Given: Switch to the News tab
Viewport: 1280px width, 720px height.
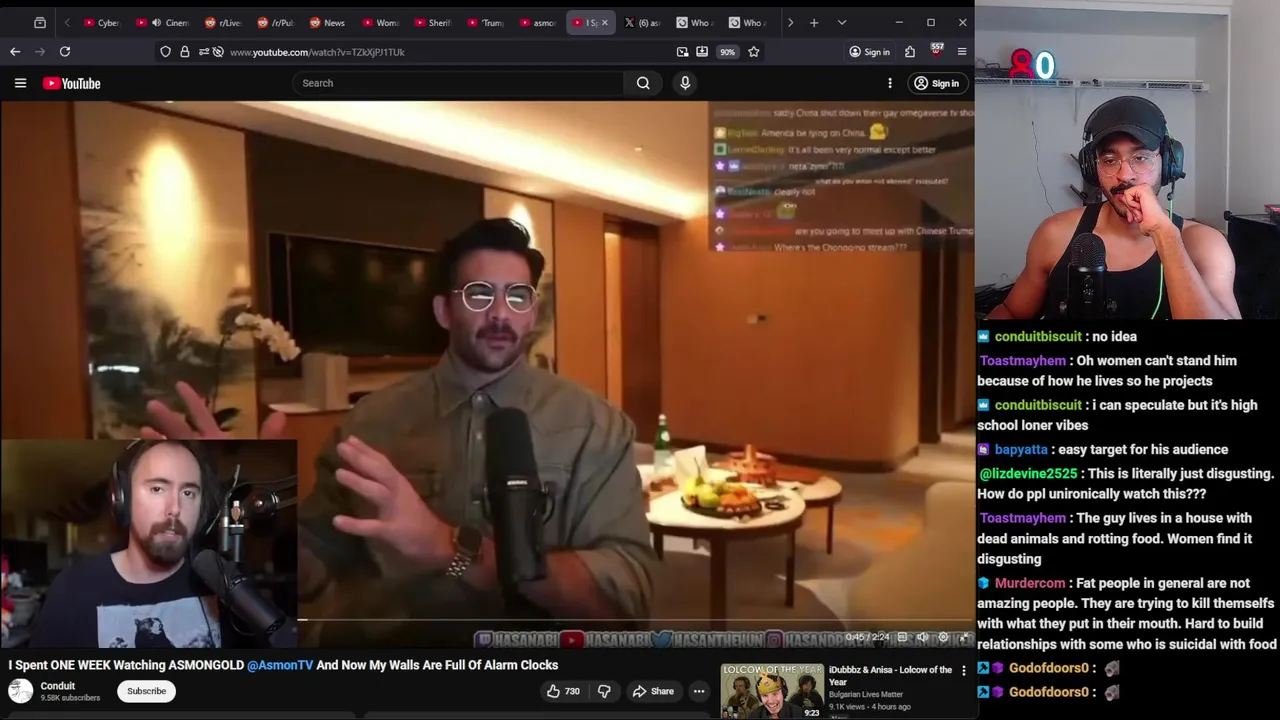Looking at the screenshot, I should click(328, 22).
